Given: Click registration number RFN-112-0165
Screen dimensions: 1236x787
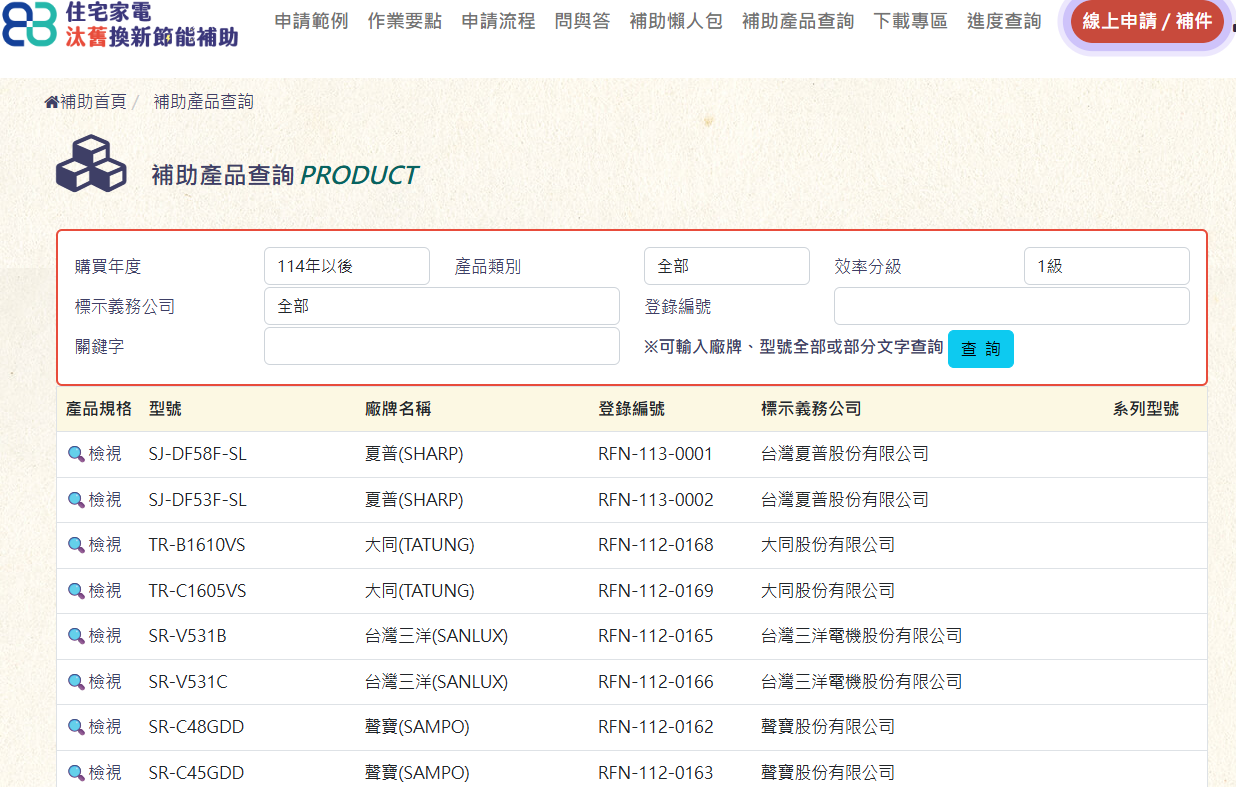Looking at the screenshot, I should 656,636.
